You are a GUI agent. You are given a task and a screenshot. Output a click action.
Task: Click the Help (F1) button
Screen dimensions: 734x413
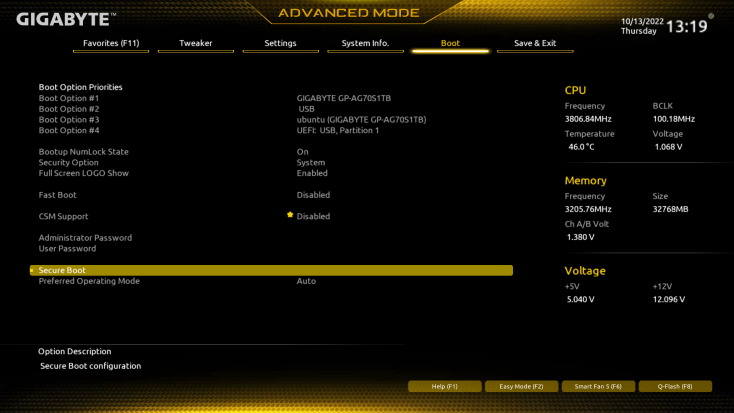point(445,386)
